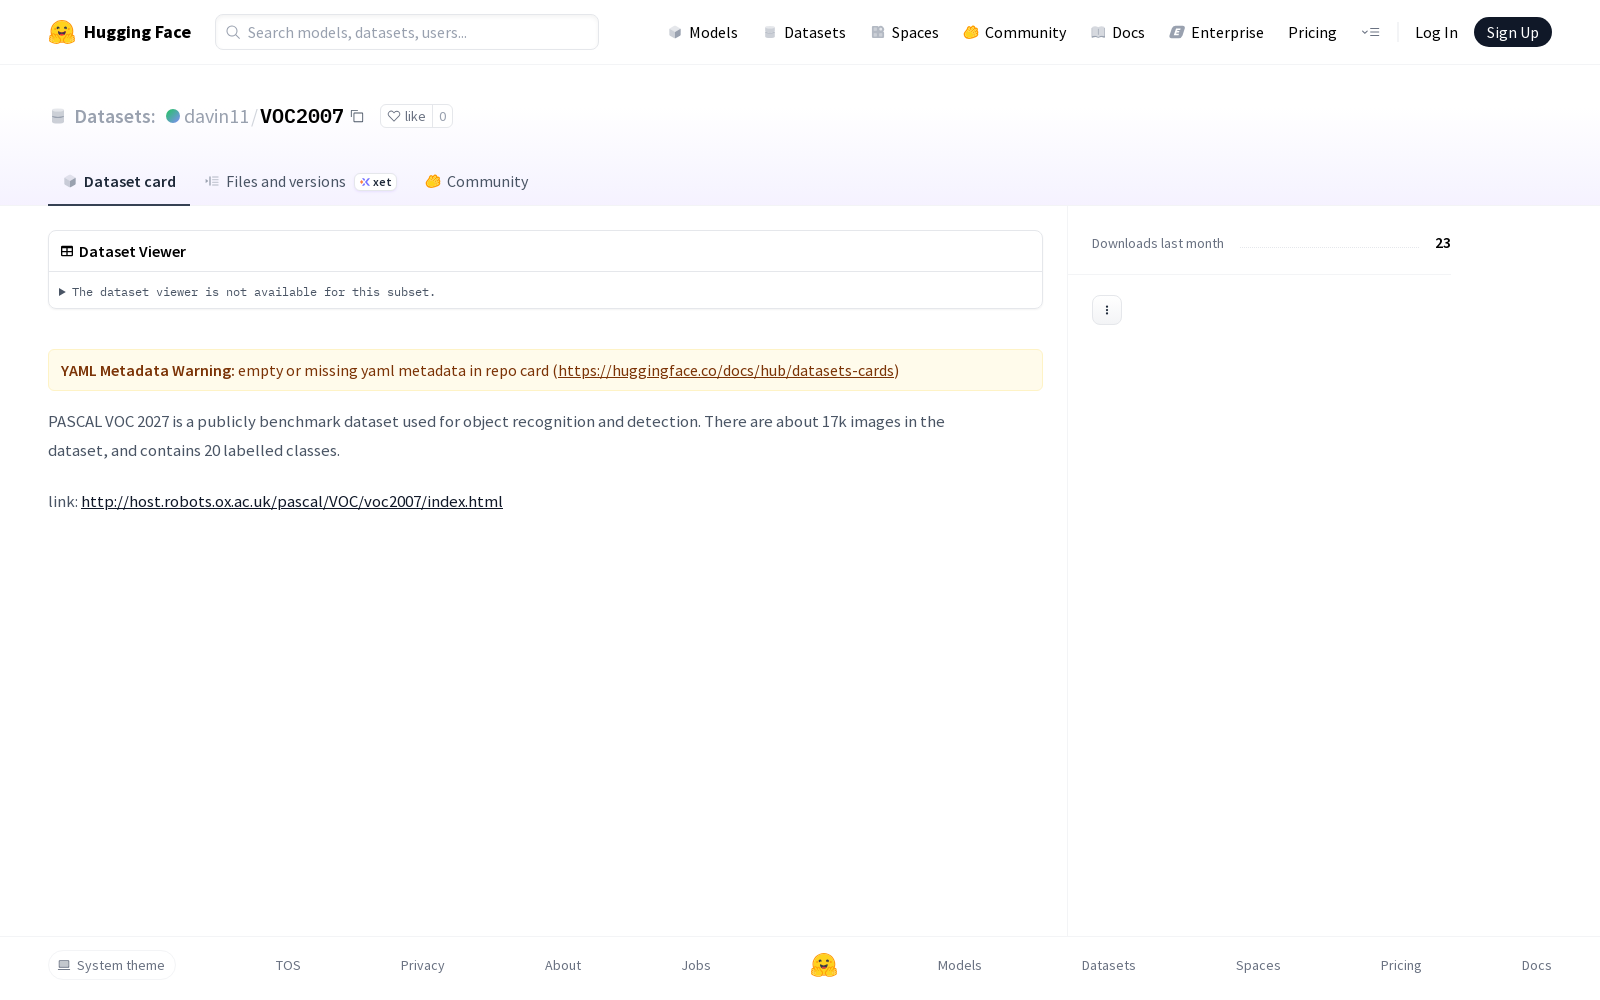1600x1000 pixels.
Task: Open the datasets-cards docs link in warning
Action: (726, 370)
